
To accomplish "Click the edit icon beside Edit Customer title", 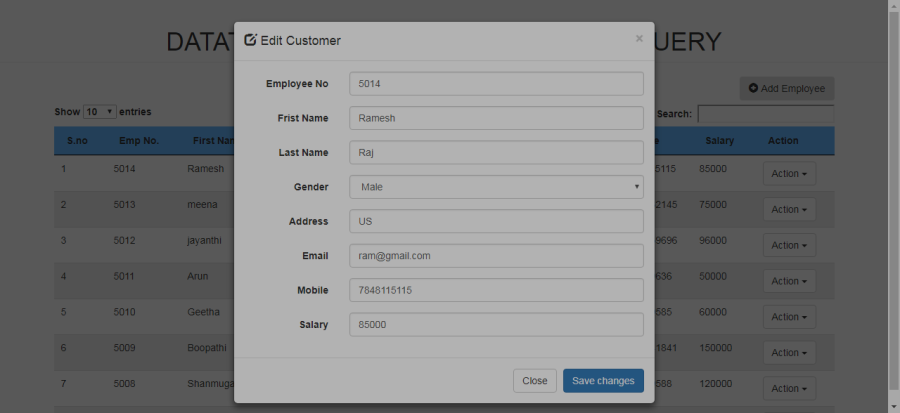I will click(250, 40).
